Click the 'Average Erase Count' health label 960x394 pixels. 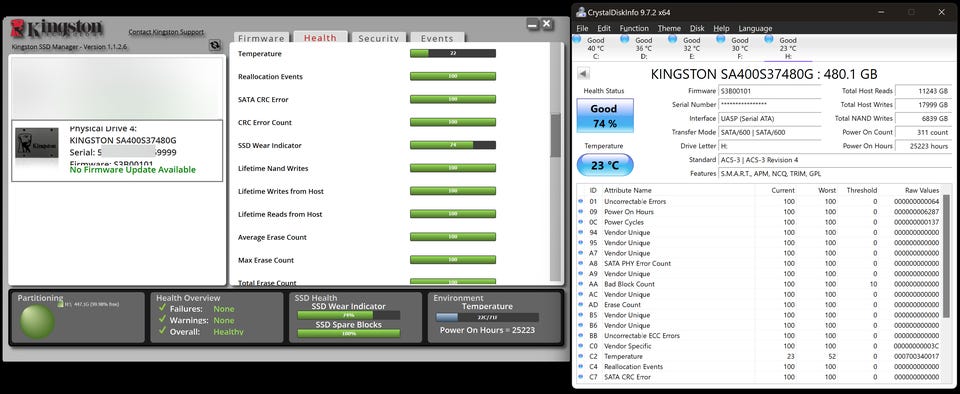tap(272, 237)
